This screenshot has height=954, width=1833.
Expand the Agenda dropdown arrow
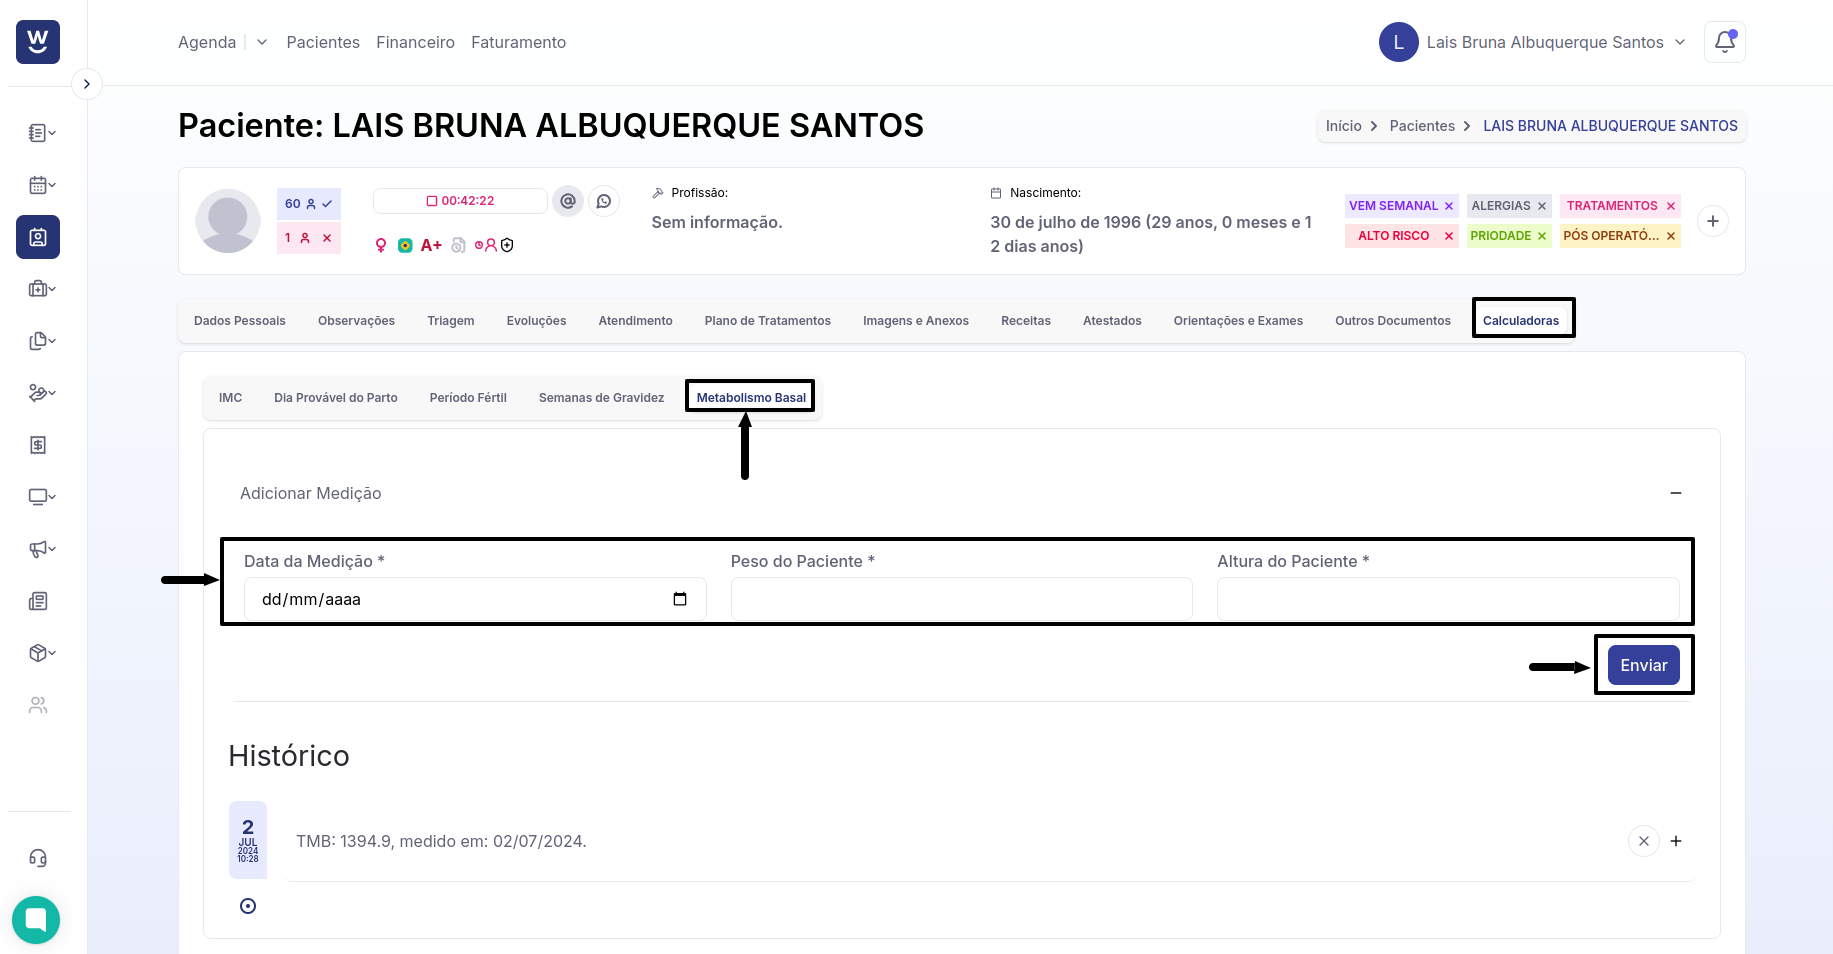[x=262, y=42]
